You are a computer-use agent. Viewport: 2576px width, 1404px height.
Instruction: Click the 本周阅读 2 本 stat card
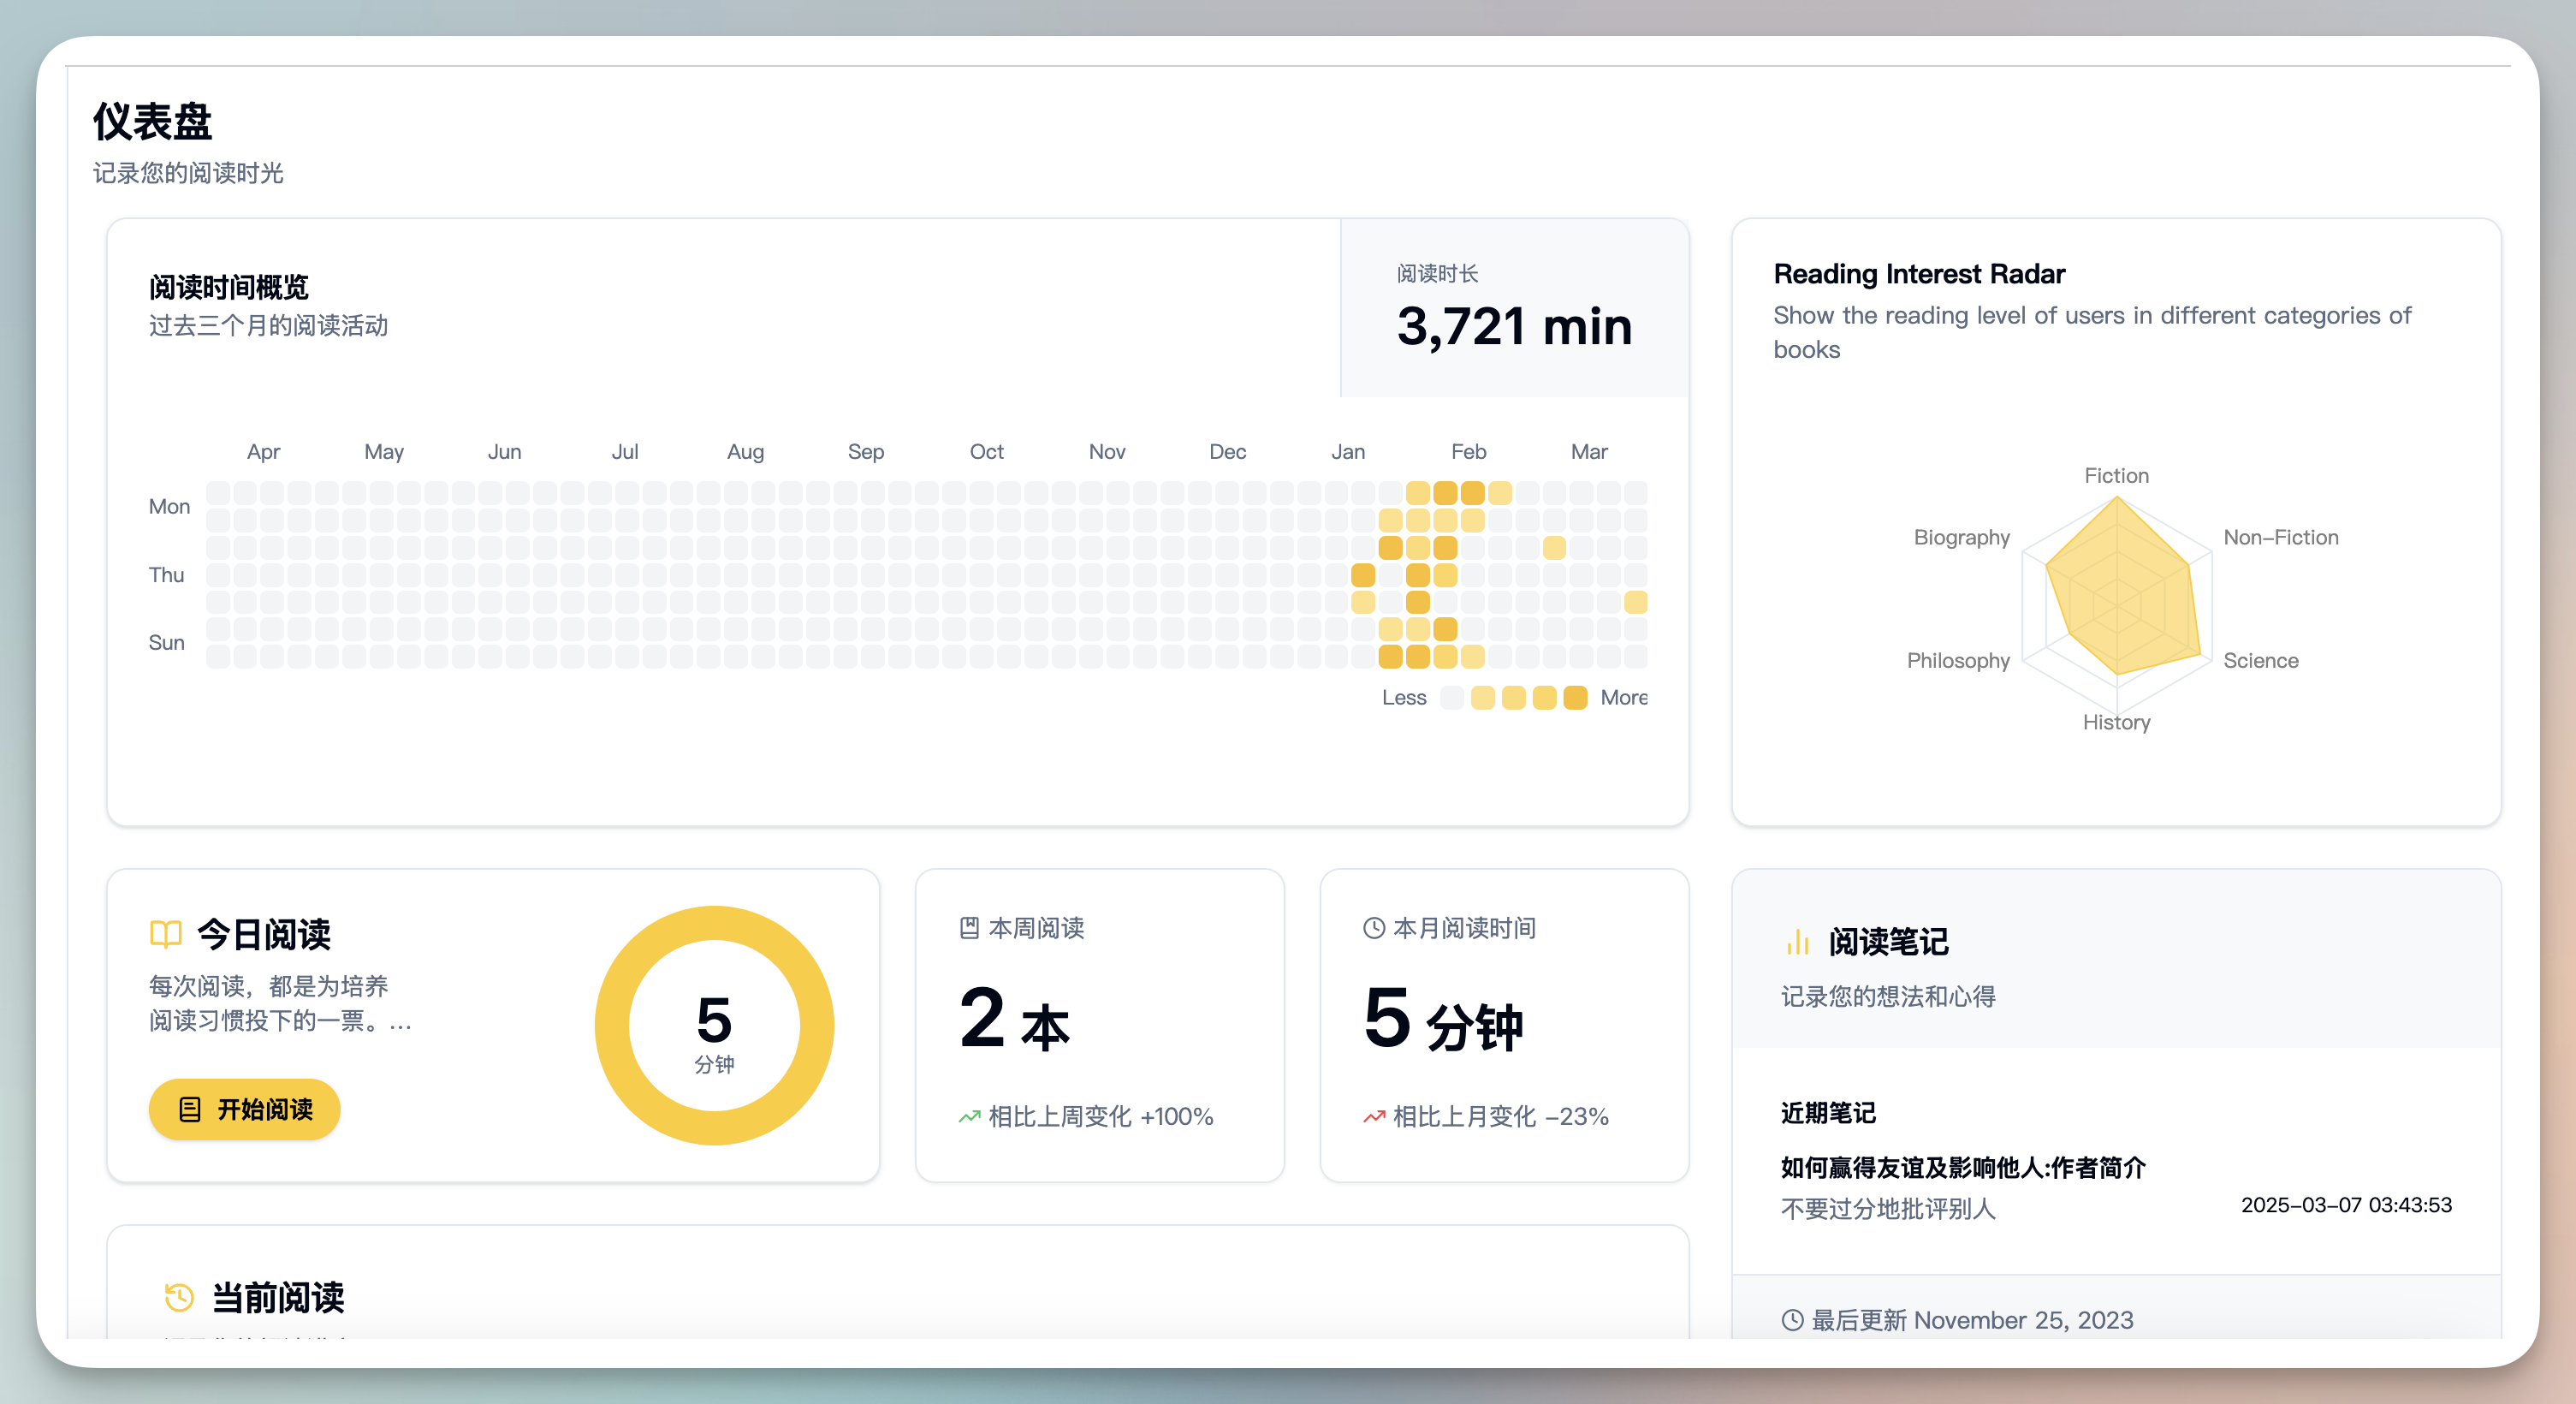pyautogui.click(x=1099, y=1024)
